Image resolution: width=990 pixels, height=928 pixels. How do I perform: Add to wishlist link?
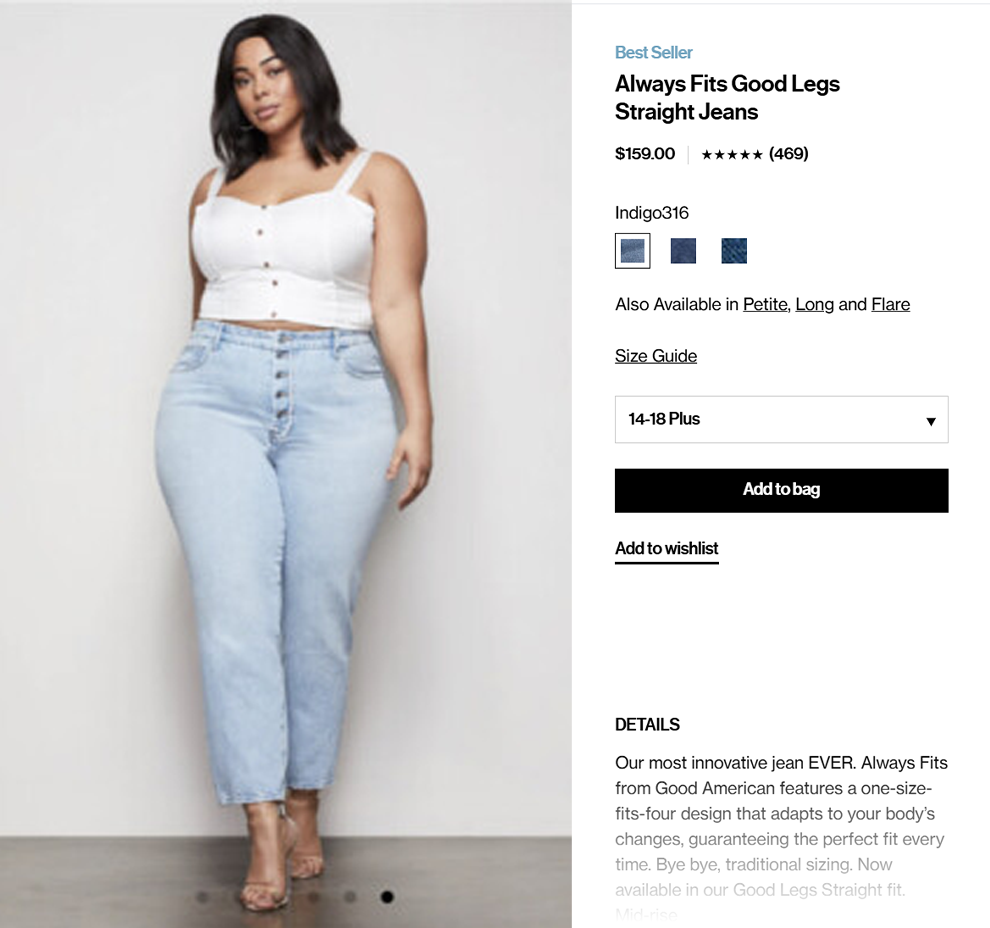click(667, 549)
